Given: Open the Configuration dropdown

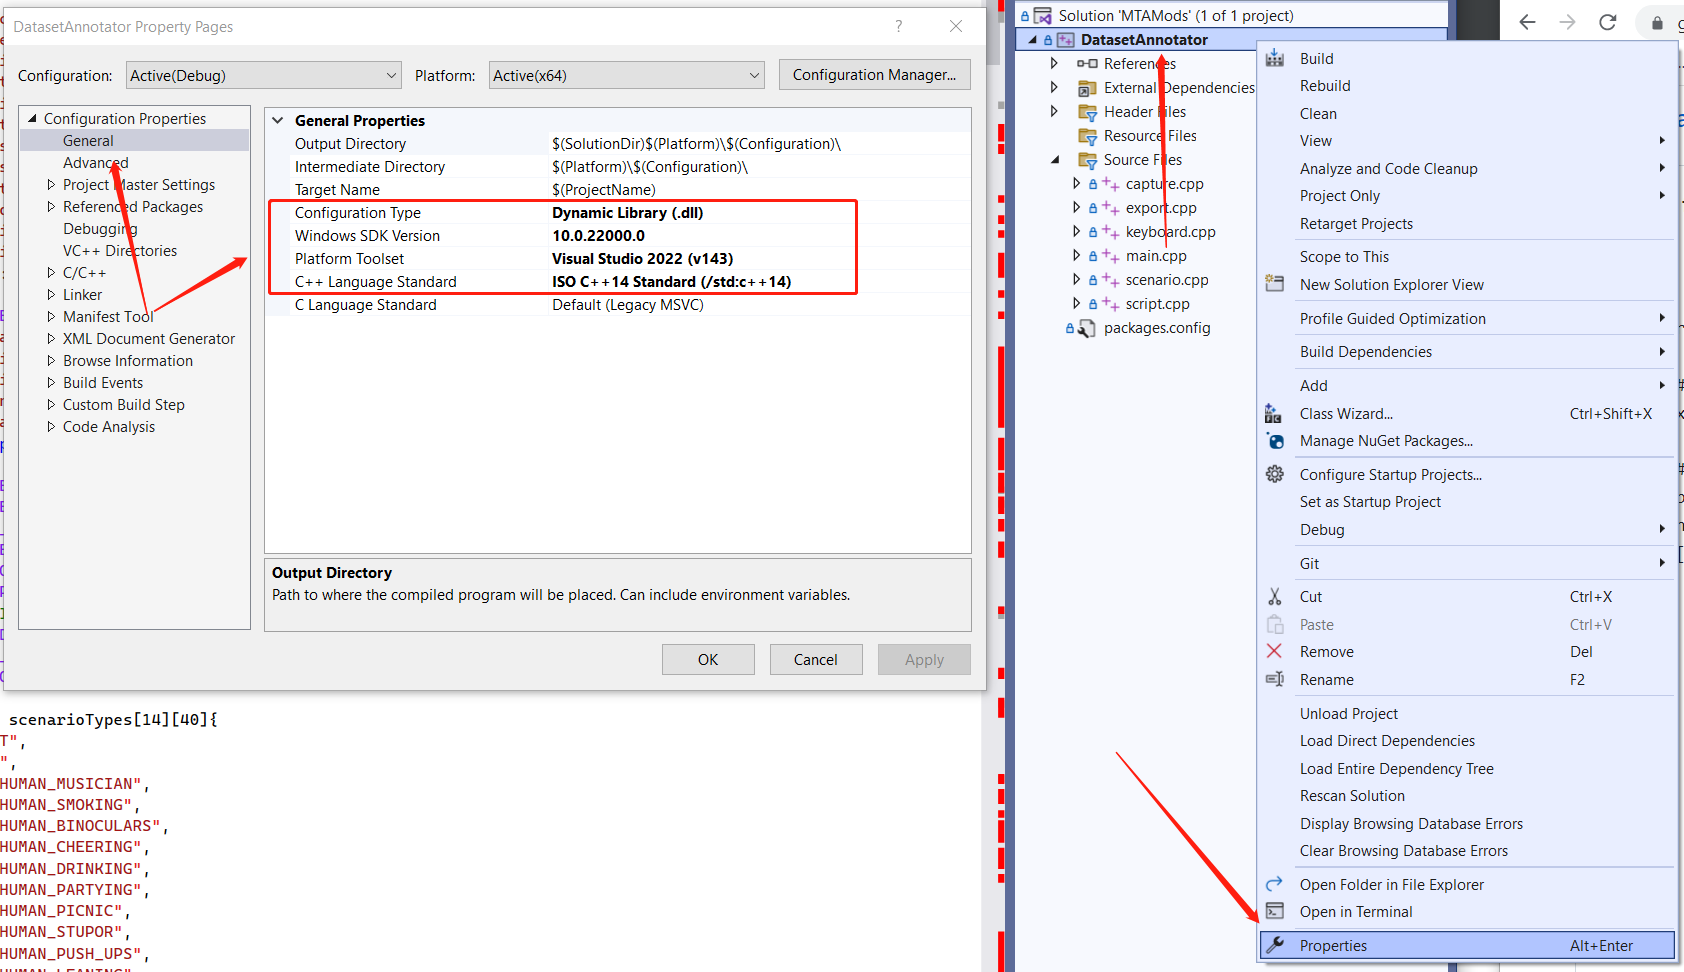Looking at the screenshot, I should pyautogui.click(x=264, y=75).
